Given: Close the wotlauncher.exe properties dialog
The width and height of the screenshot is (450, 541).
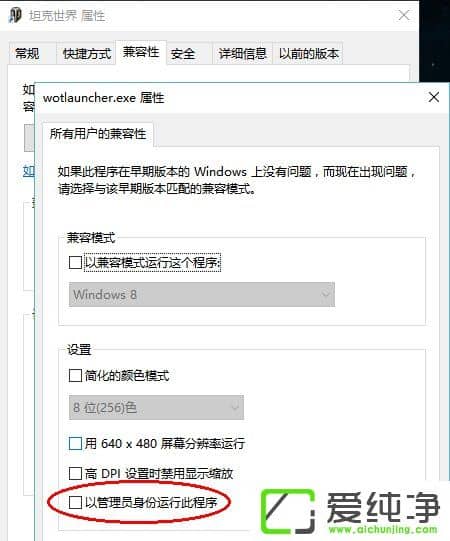Looking at the screenshot, I should (433, 97).
